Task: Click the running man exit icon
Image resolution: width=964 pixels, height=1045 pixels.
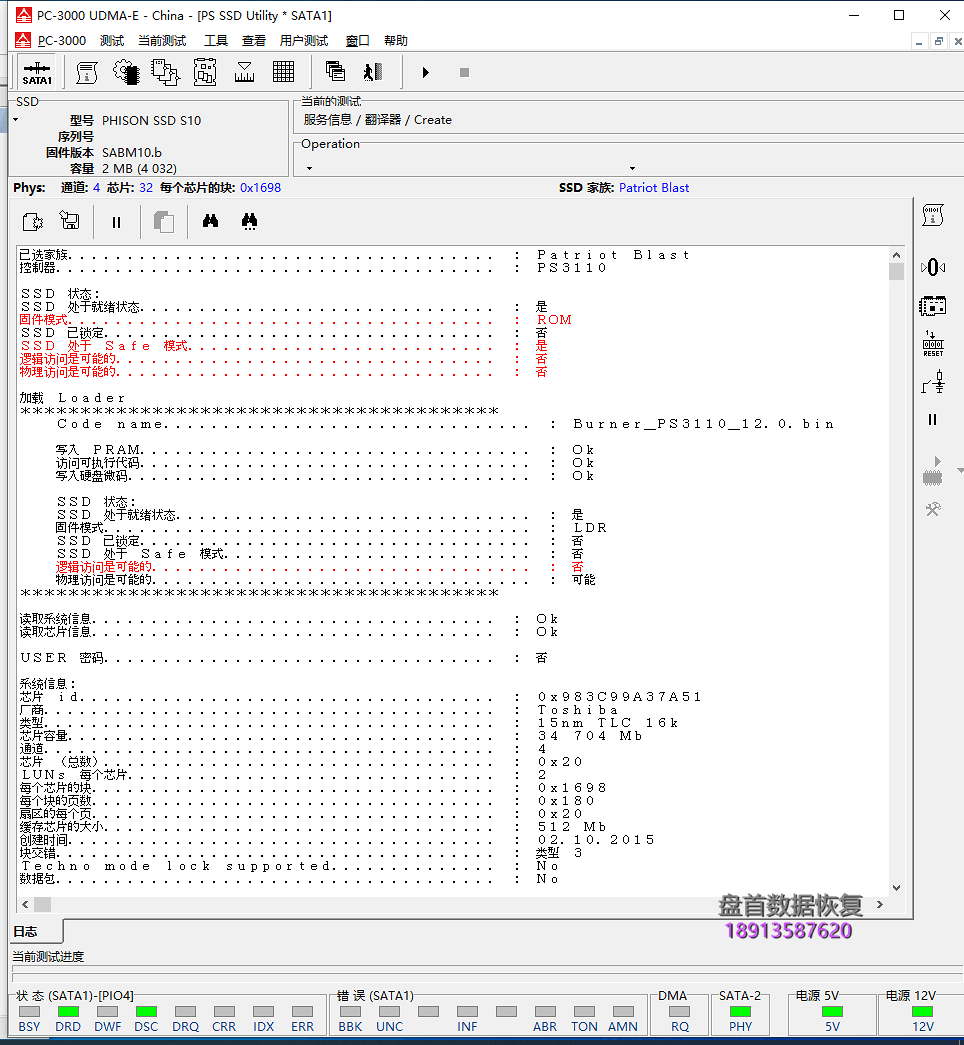Action: pyautogui.click(x=373, y=72)
